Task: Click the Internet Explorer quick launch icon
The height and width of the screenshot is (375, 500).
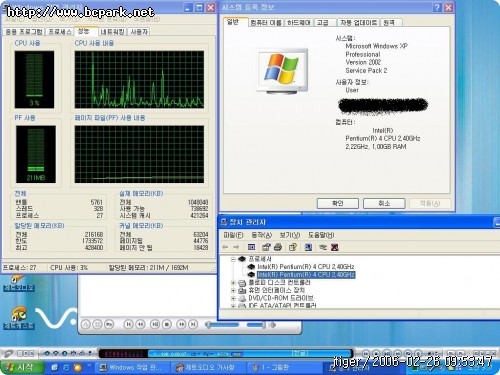Action: 66,367
